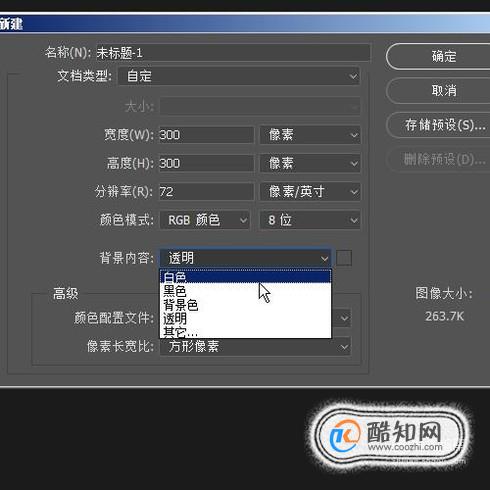Screen dimensions: 490x490
Task: Open height unit 像素 dropdown
Action: [310, 163]
